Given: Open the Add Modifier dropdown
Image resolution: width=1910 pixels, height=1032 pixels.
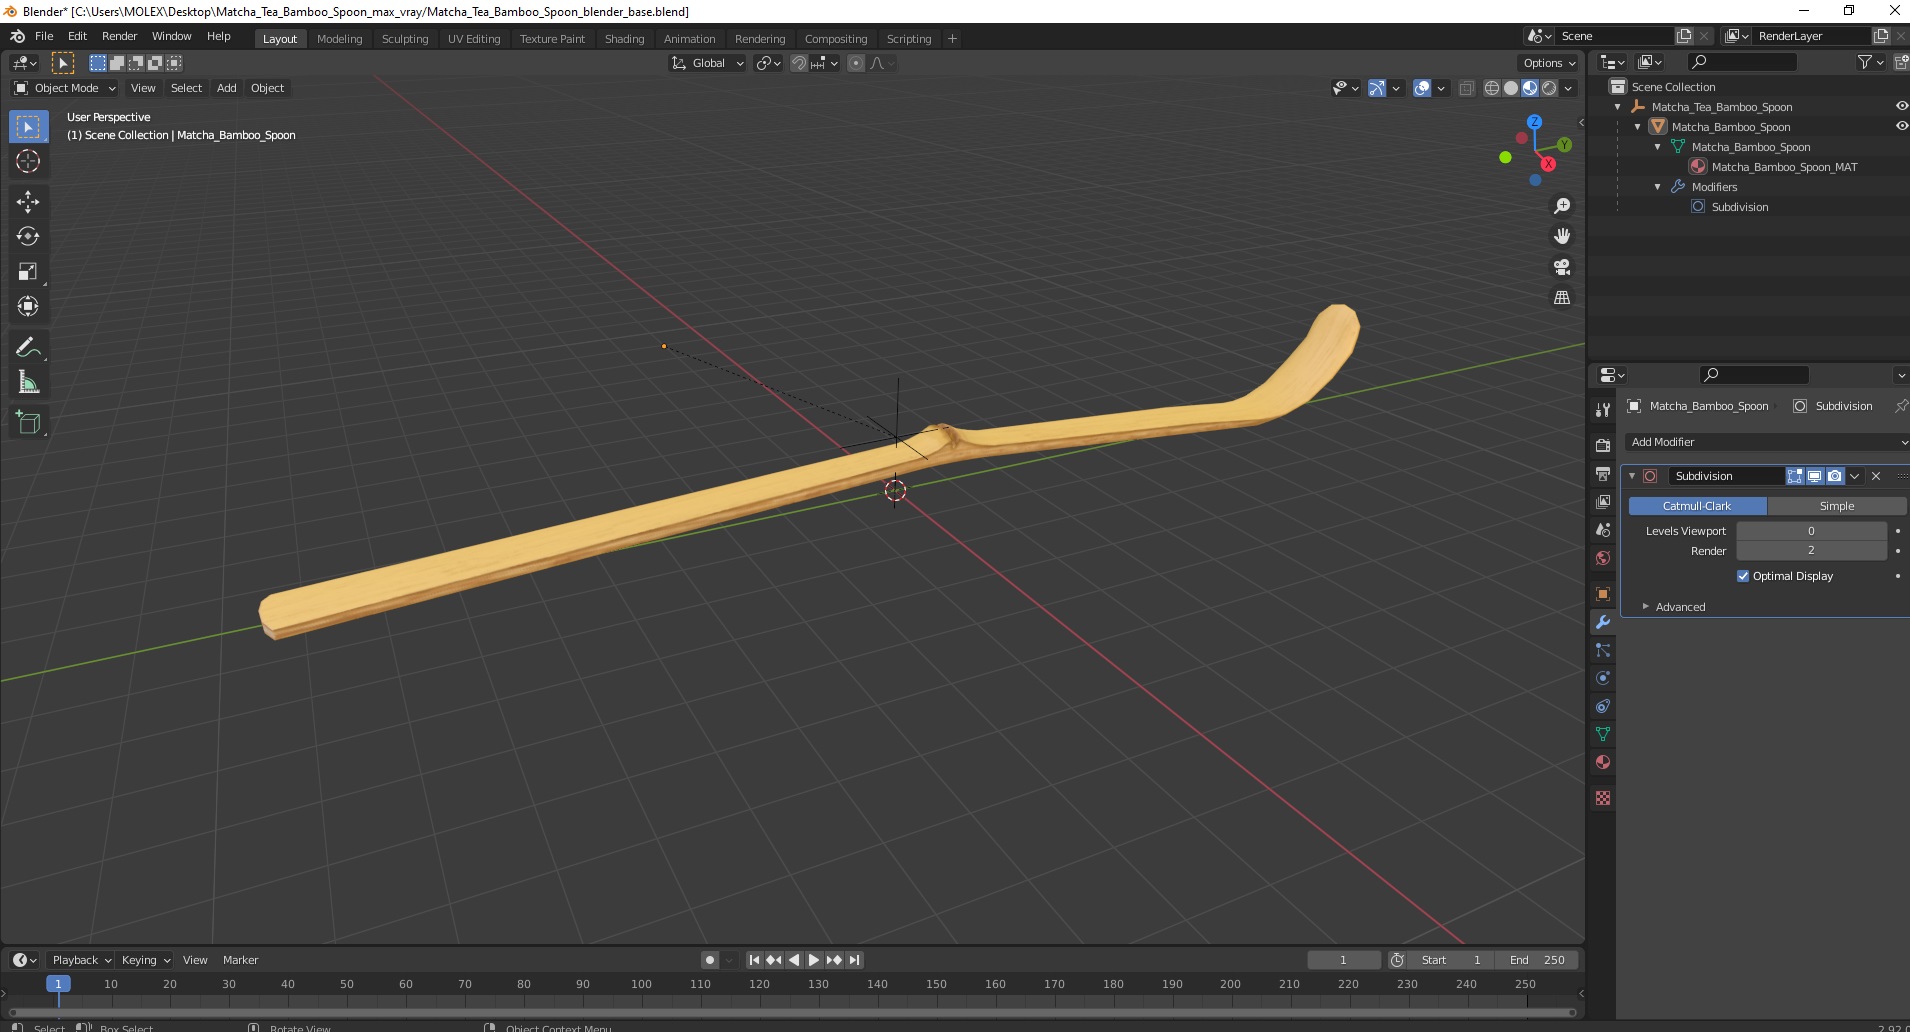Looking at the screenshot, I should tap(1766, 442).
